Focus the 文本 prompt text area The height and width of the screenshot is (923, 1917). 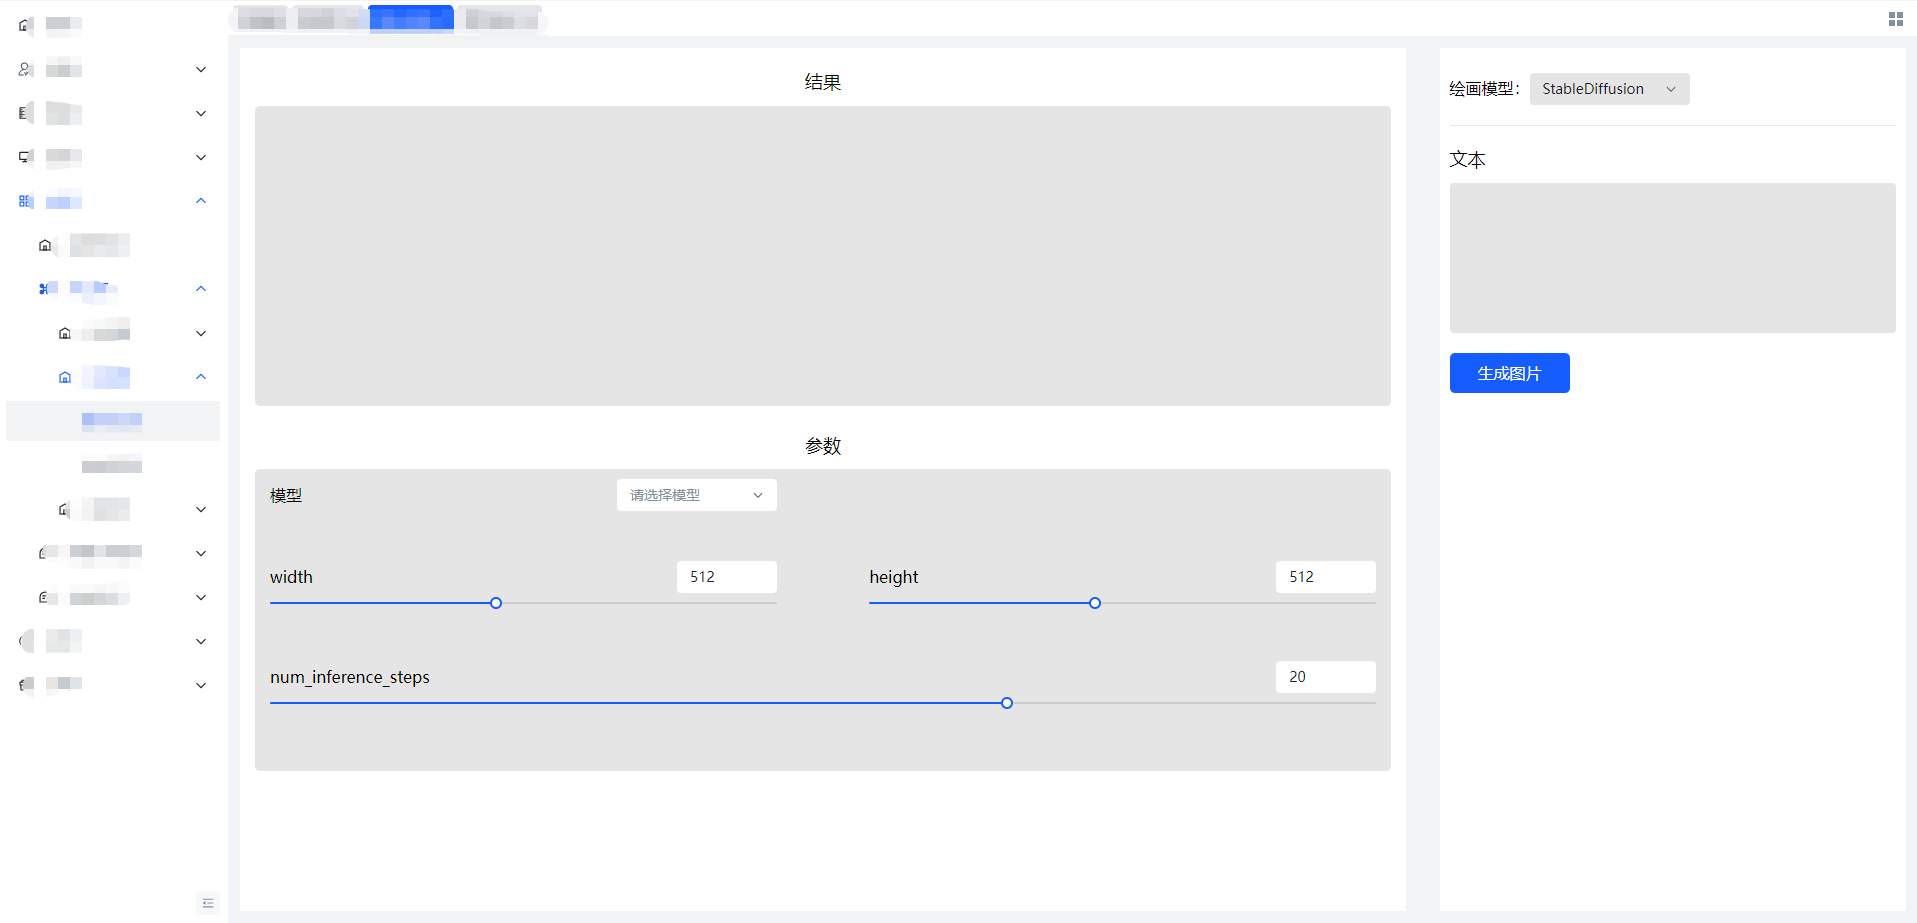point(1672,258)
